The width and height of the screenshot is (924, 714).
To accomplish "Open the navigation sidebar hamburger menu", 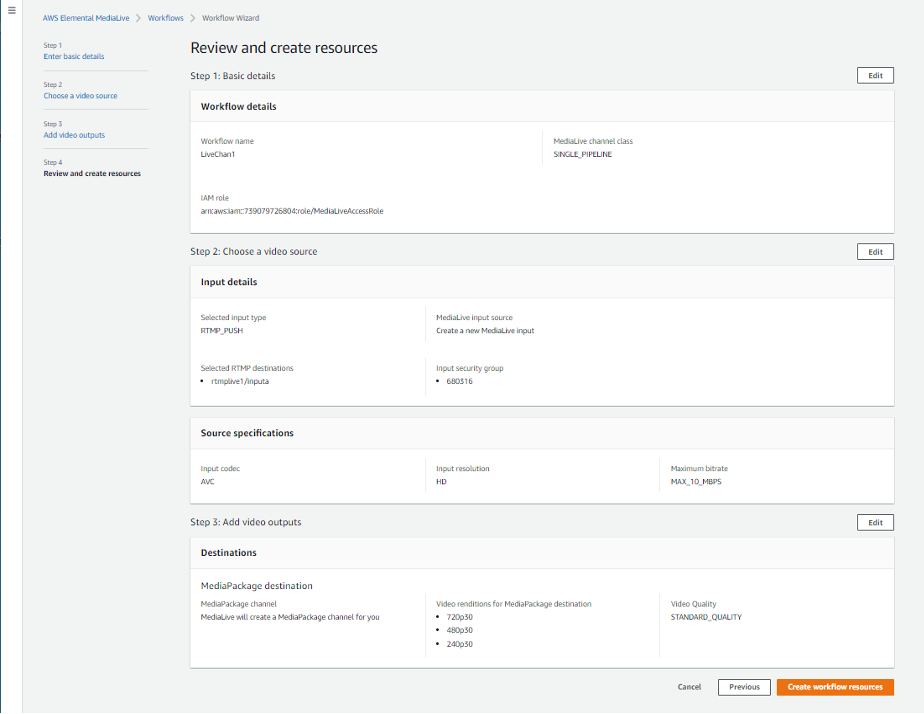I will coord(13,11).
